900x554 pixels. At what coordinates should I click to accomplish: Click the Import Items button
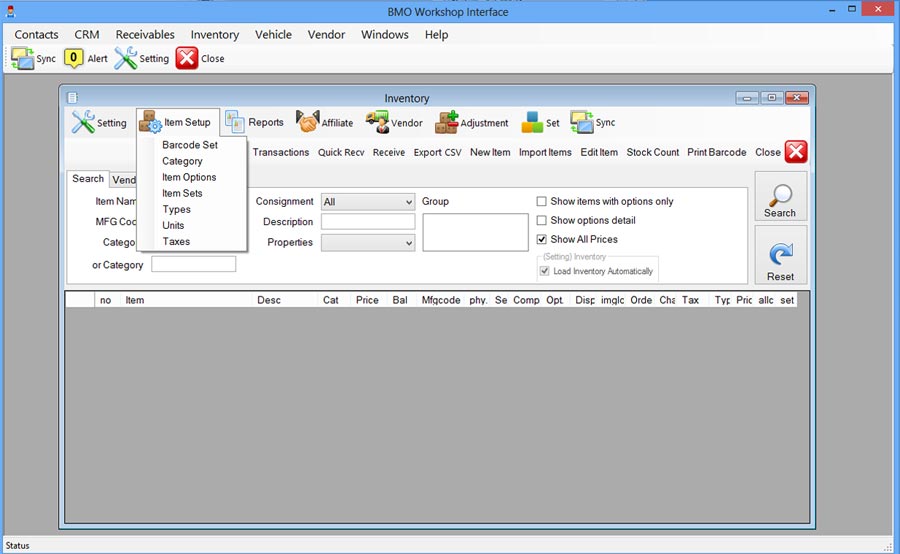click(x=545, y=152)
